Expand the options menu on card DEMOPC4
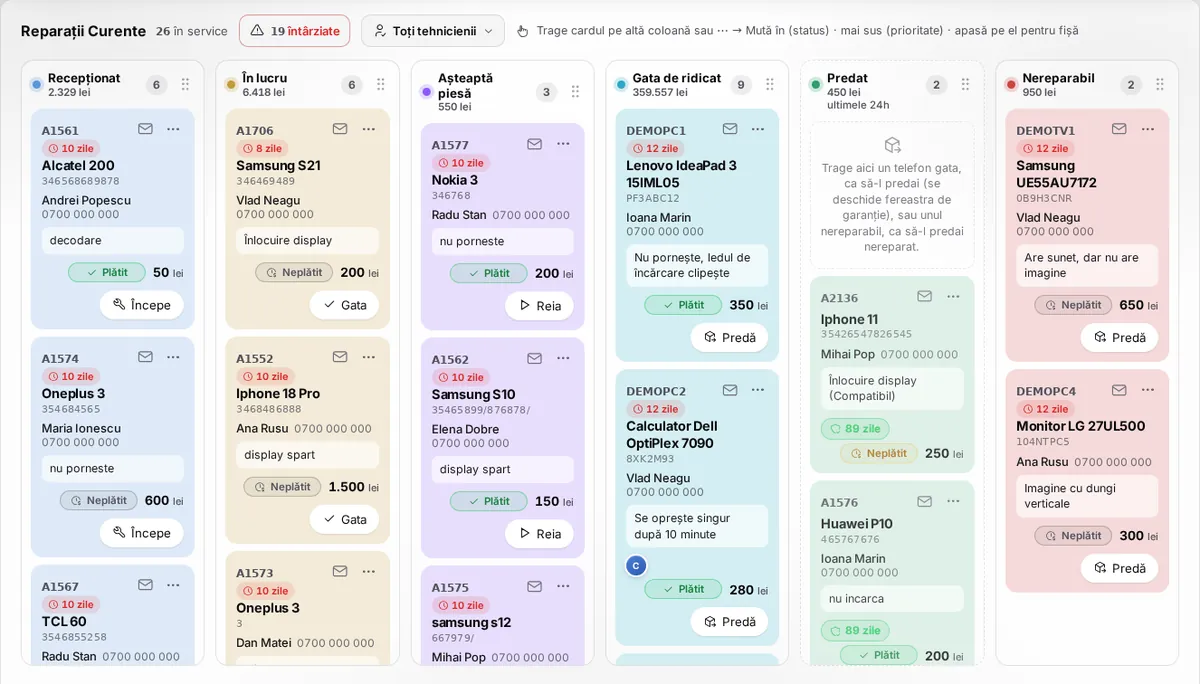 1148,390
